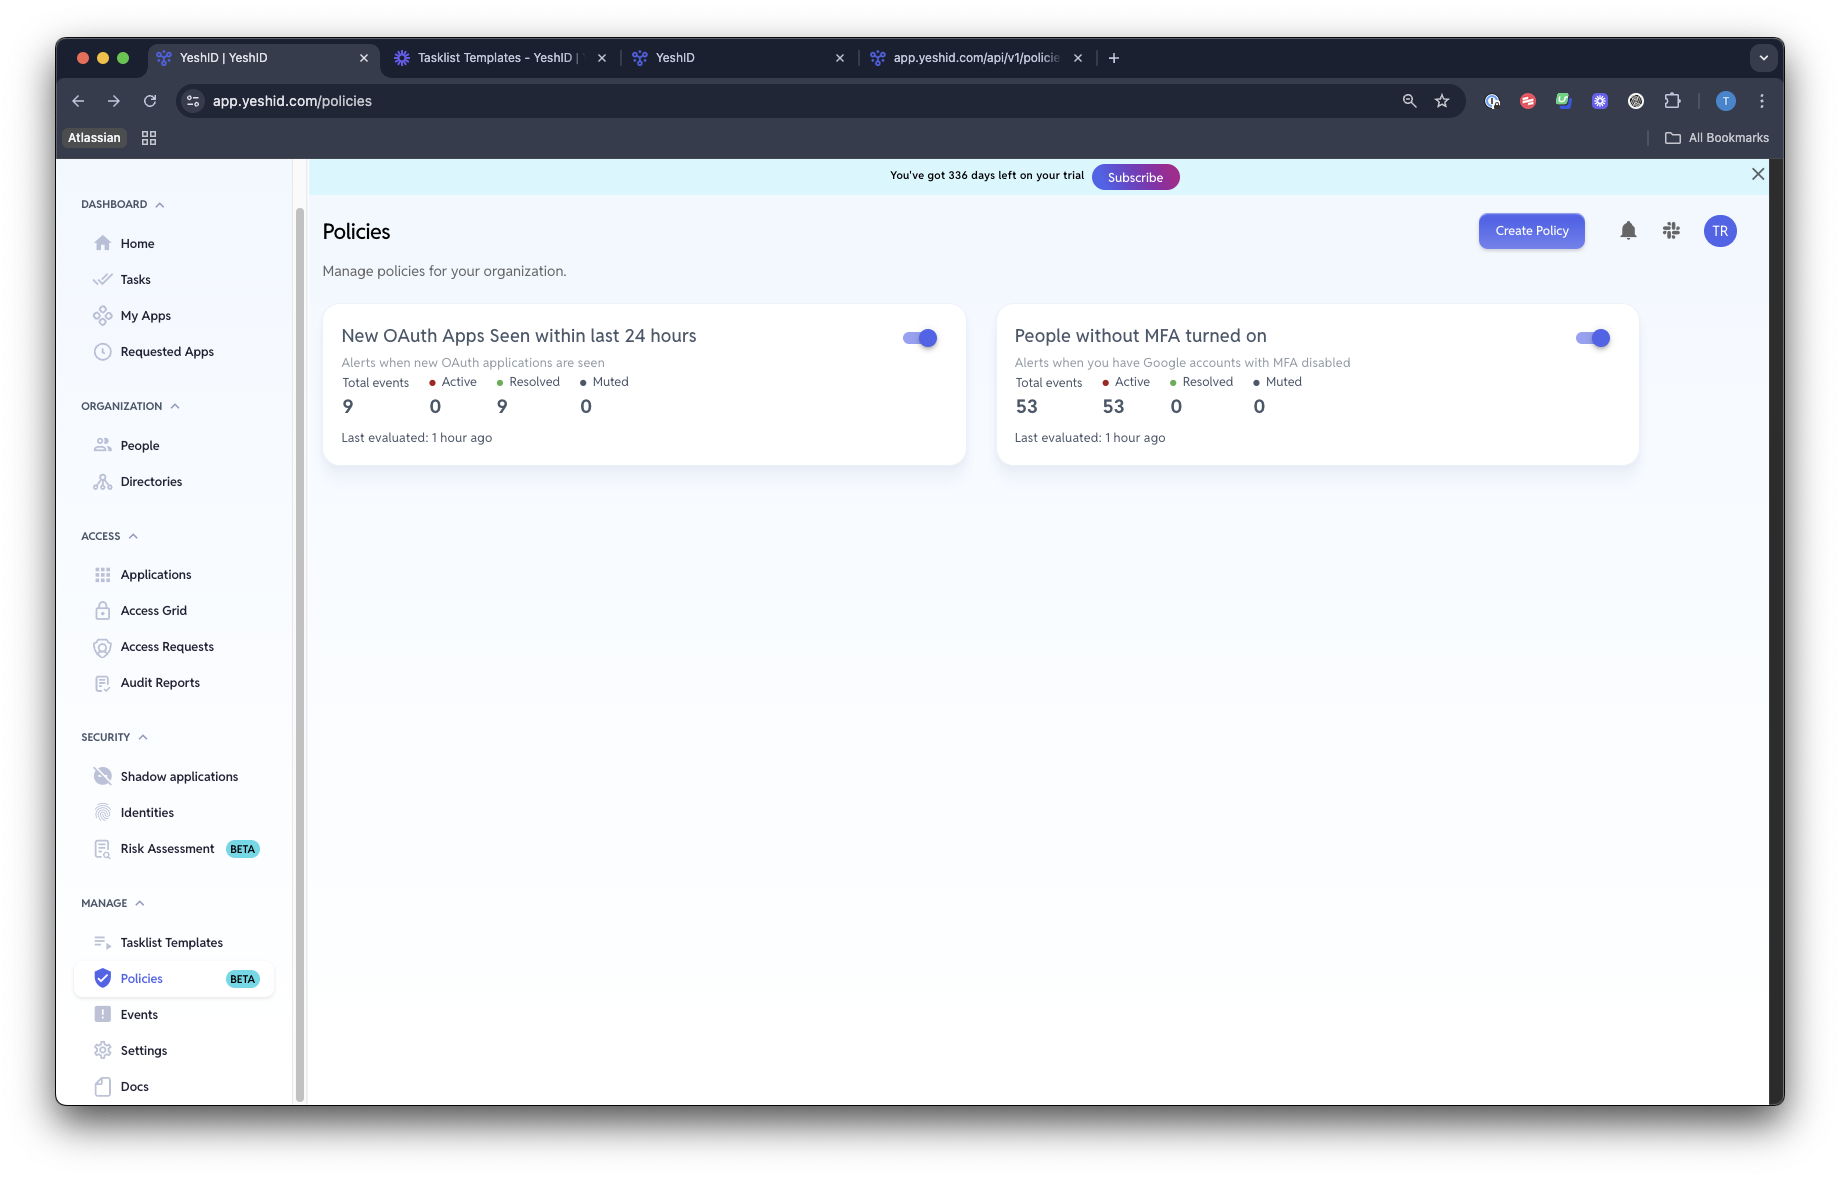Screen dimensions: 1840x1179
Task: Disable the New OAuth Apps policy toggle
Action: pyautogui.click(x=920, y=338)
